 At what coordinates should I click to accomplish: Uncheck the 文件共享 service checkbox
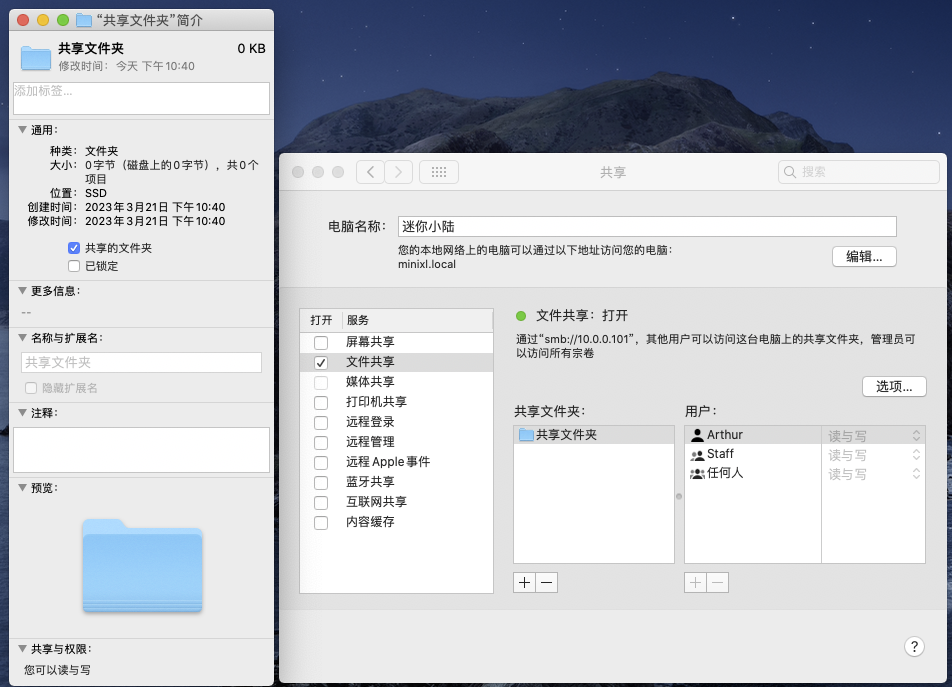pos(321,362)
